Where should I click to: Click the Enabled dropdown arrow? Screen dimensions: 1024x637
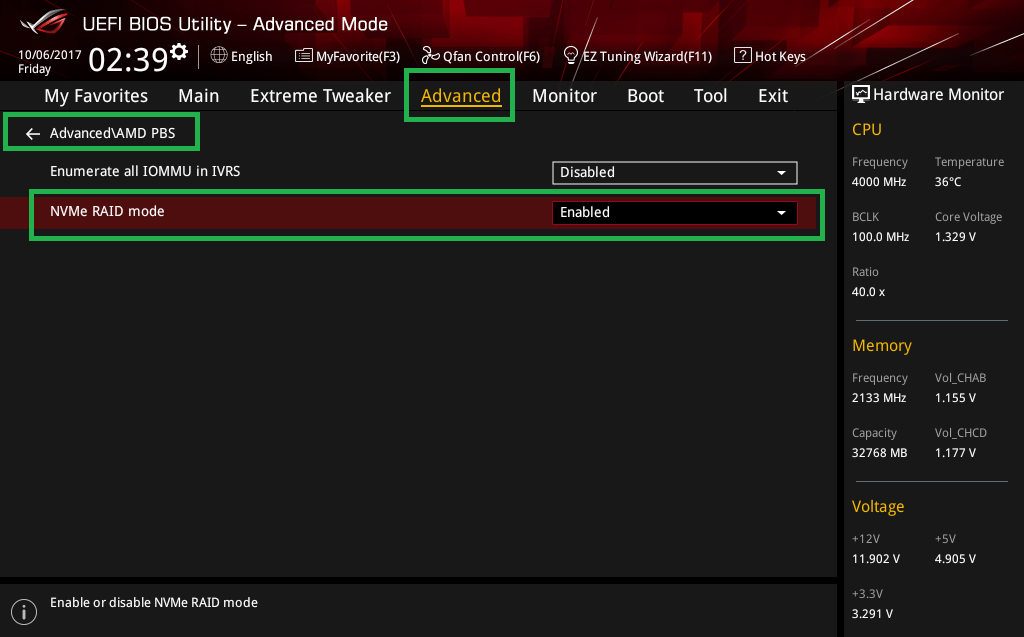pos(781,213)
